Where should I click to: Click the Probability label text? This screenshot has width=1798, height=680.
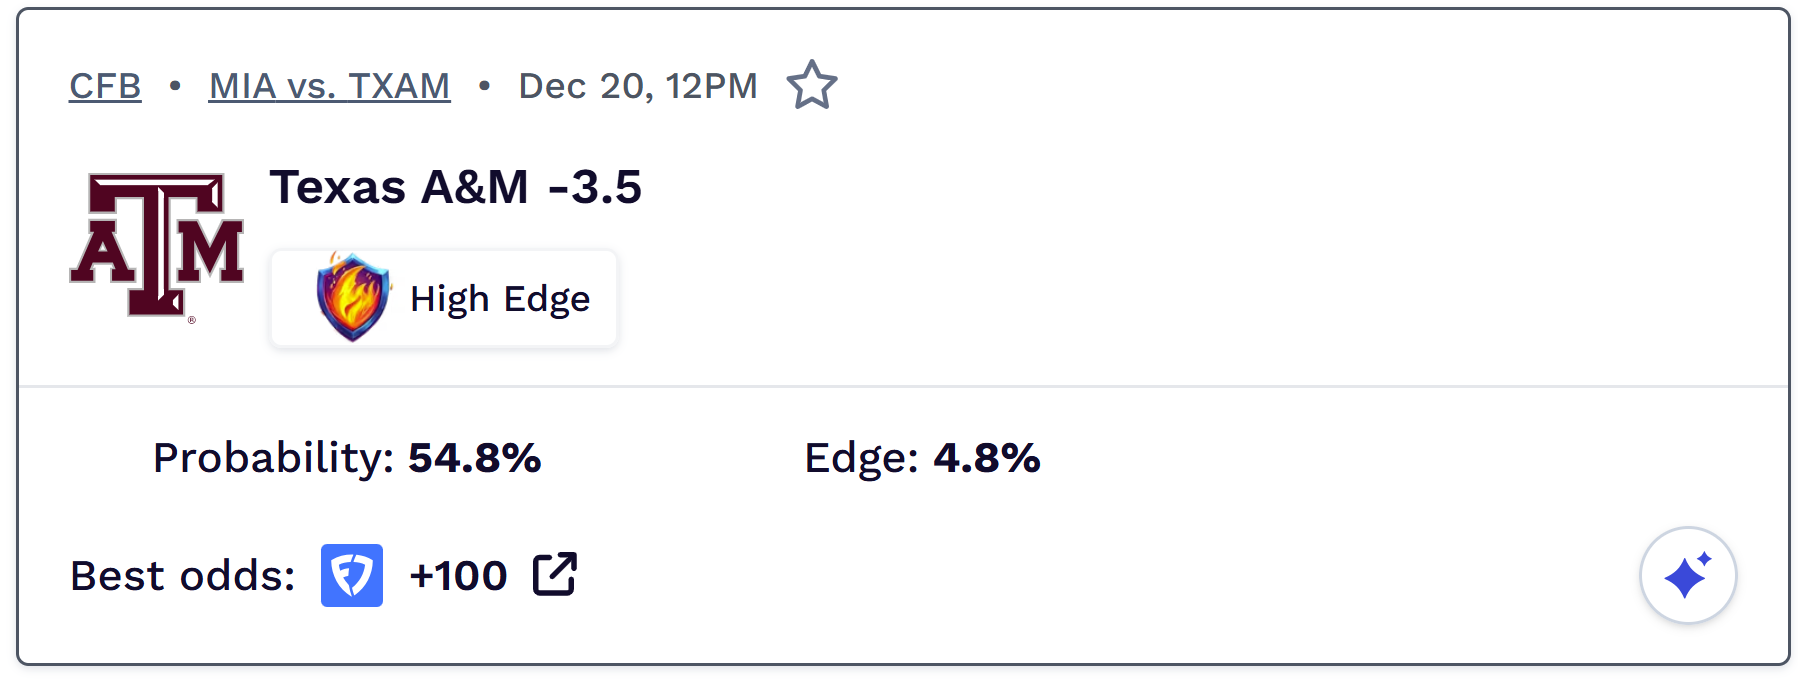[273, 458]
